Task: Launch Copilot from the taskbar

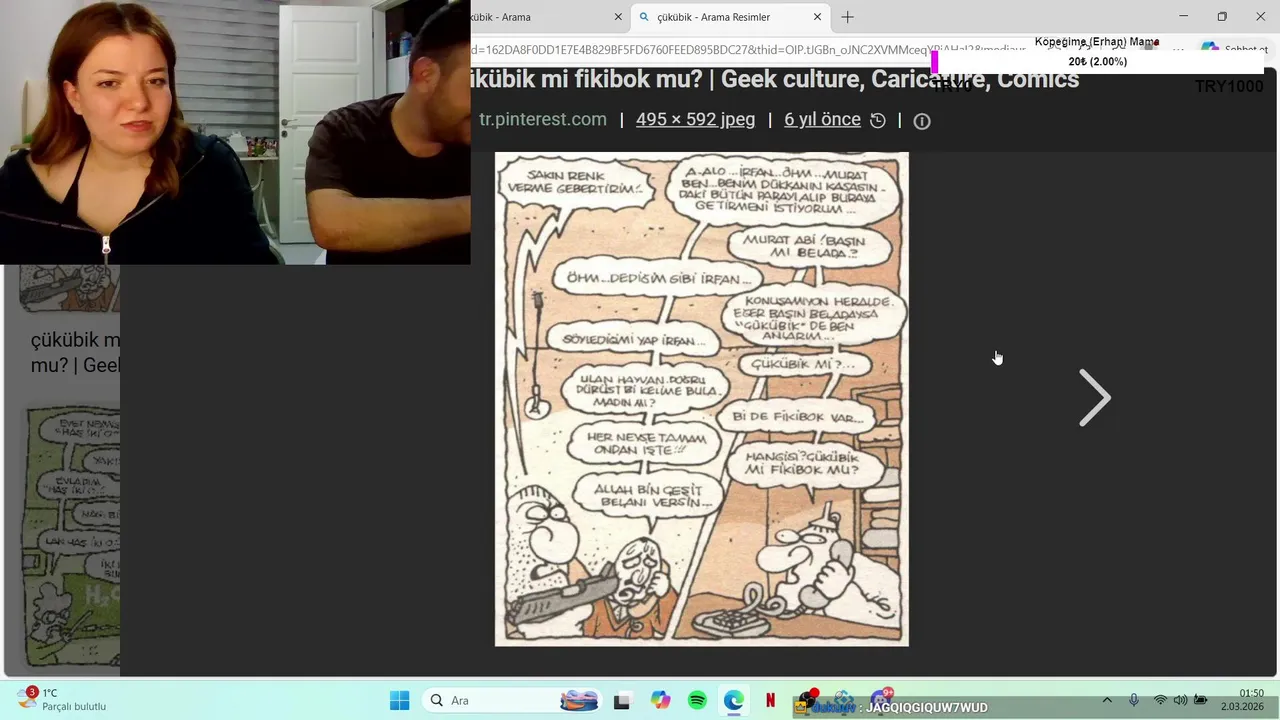Action: click(x=660, y=700)
